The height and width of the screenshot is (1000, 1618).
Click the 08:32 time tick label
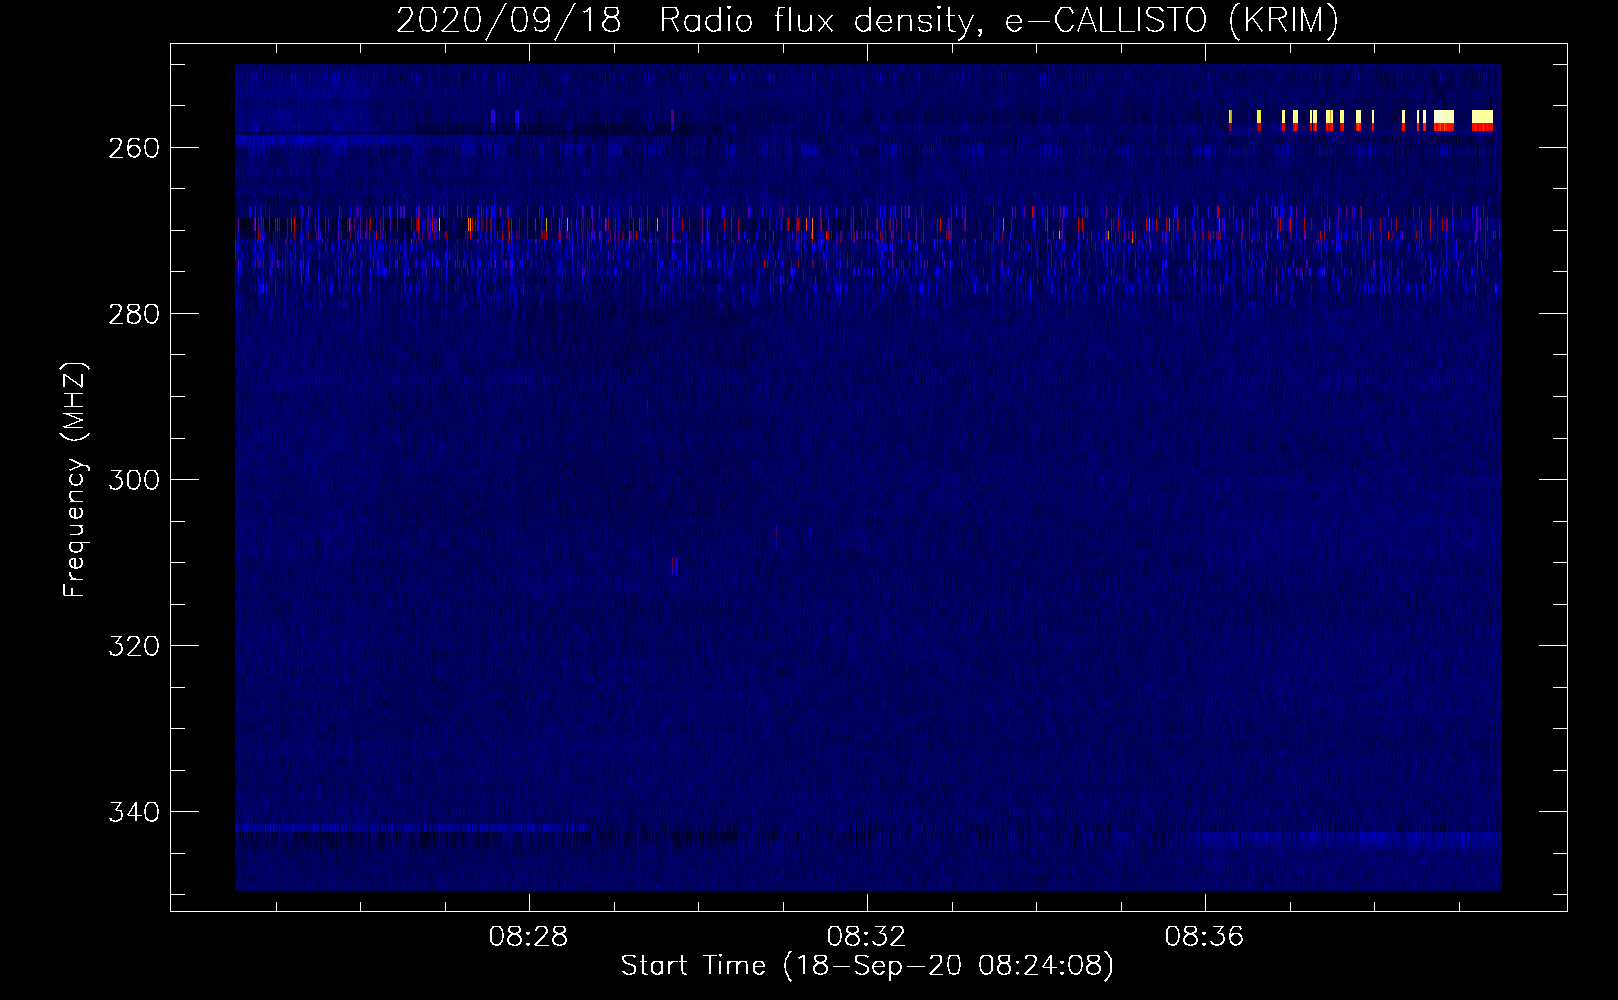(866, 937)
